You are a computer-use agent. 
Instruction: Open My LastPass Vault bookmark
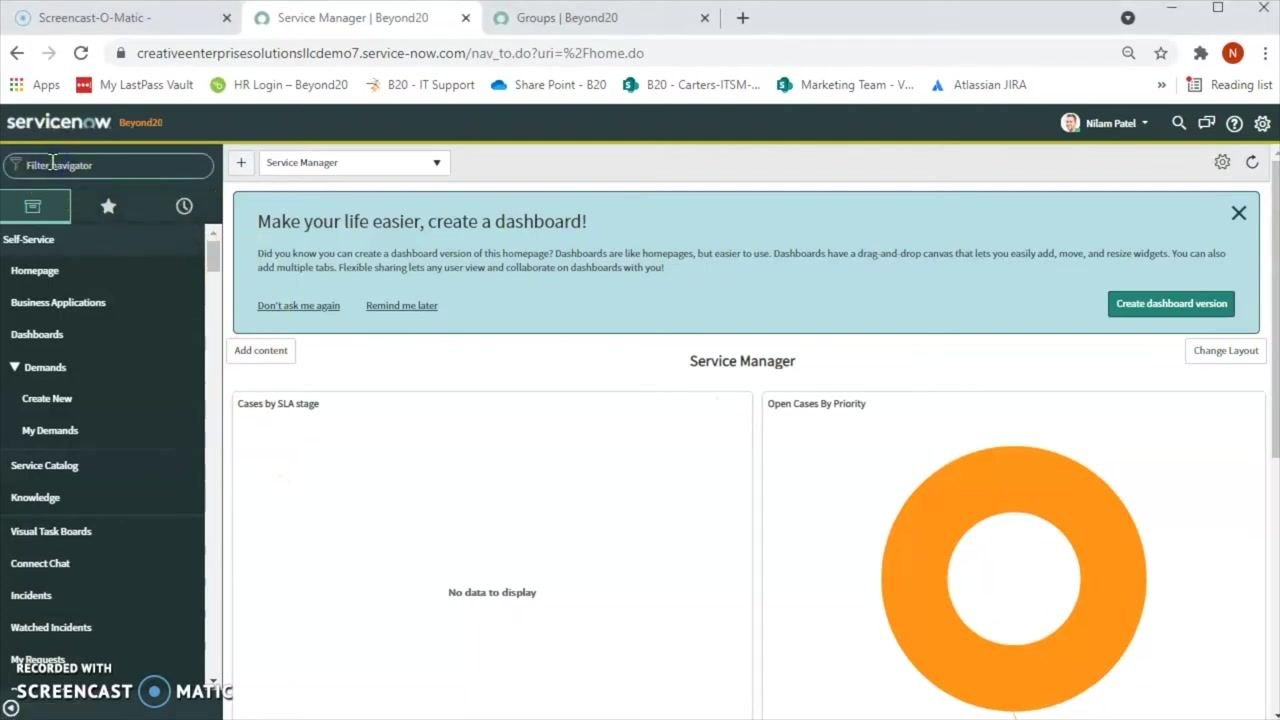(134, 85)
